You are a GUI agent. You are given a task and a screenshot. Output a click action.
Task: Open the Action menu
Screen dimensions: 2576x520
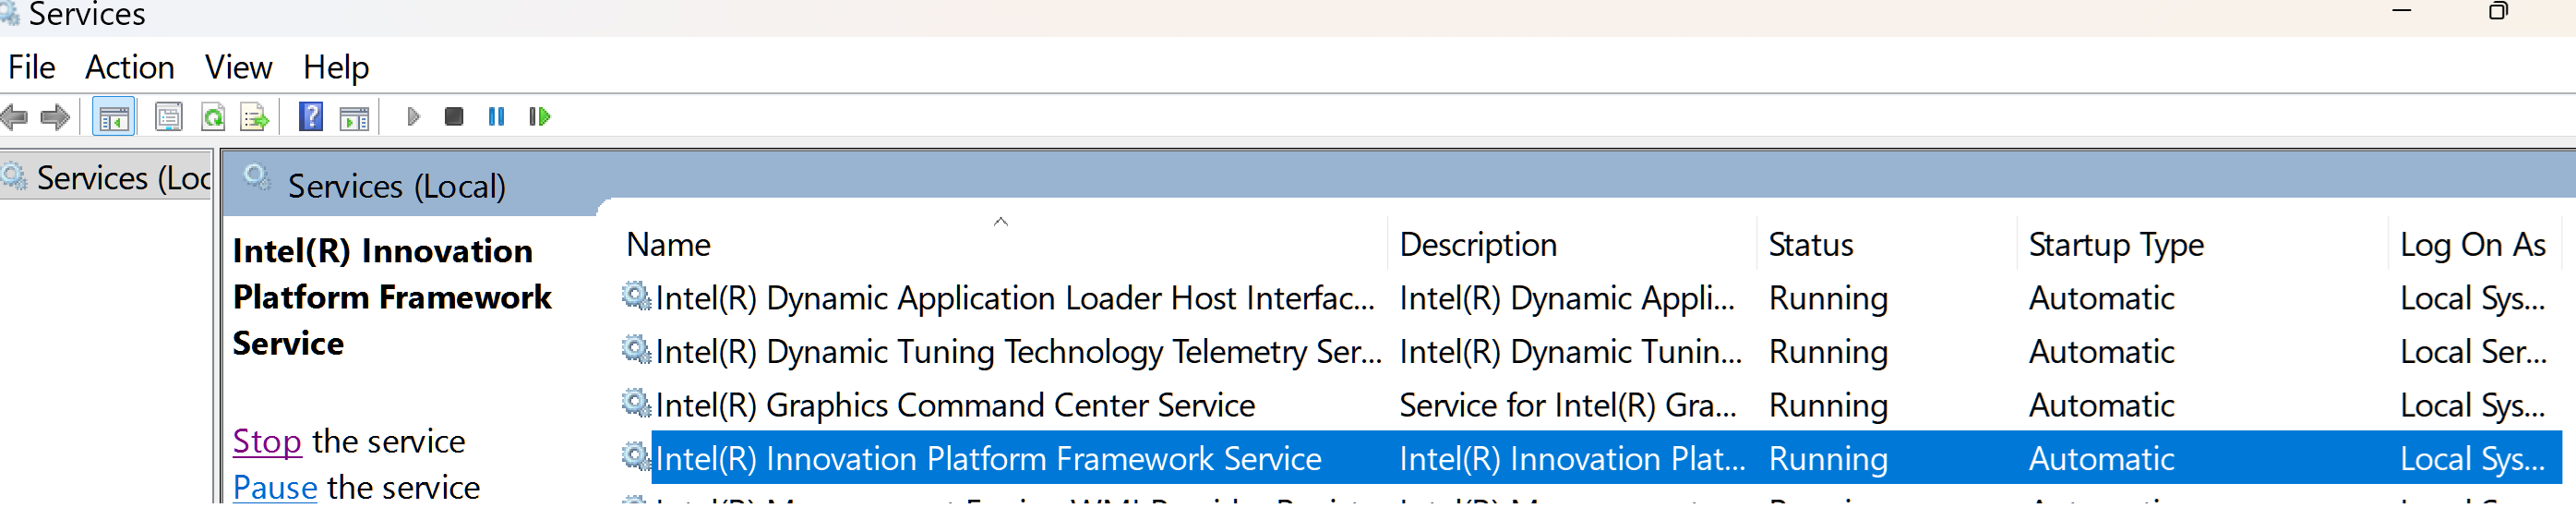129,67
